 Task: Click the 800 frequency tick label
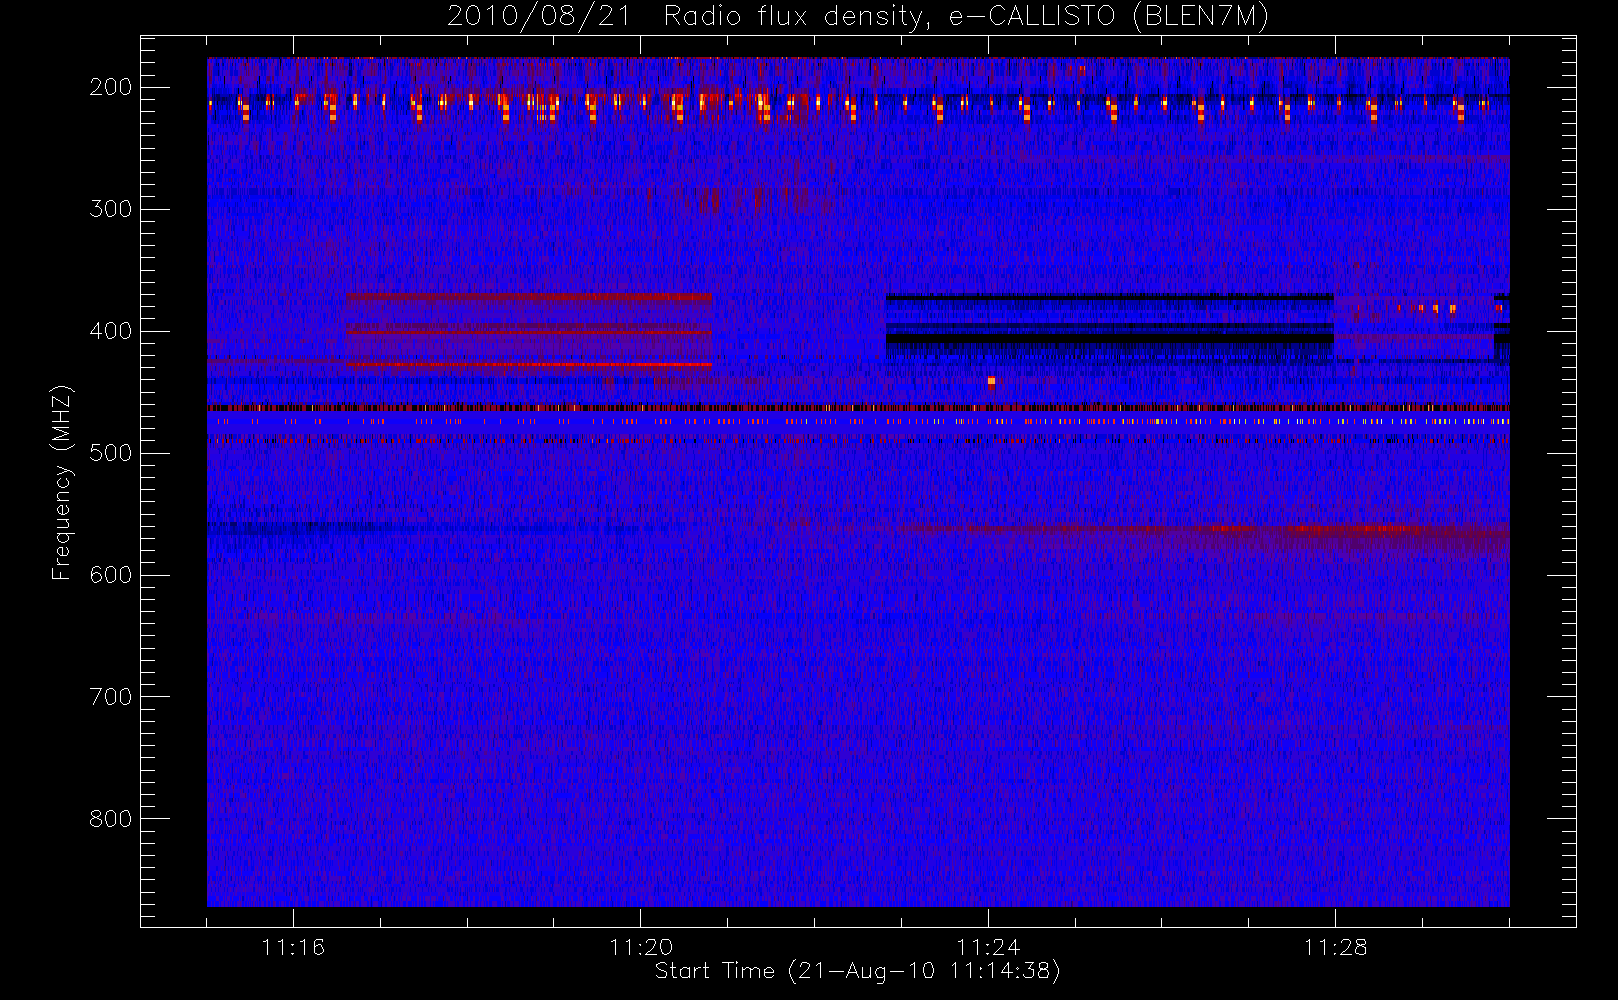pos(111,819)
